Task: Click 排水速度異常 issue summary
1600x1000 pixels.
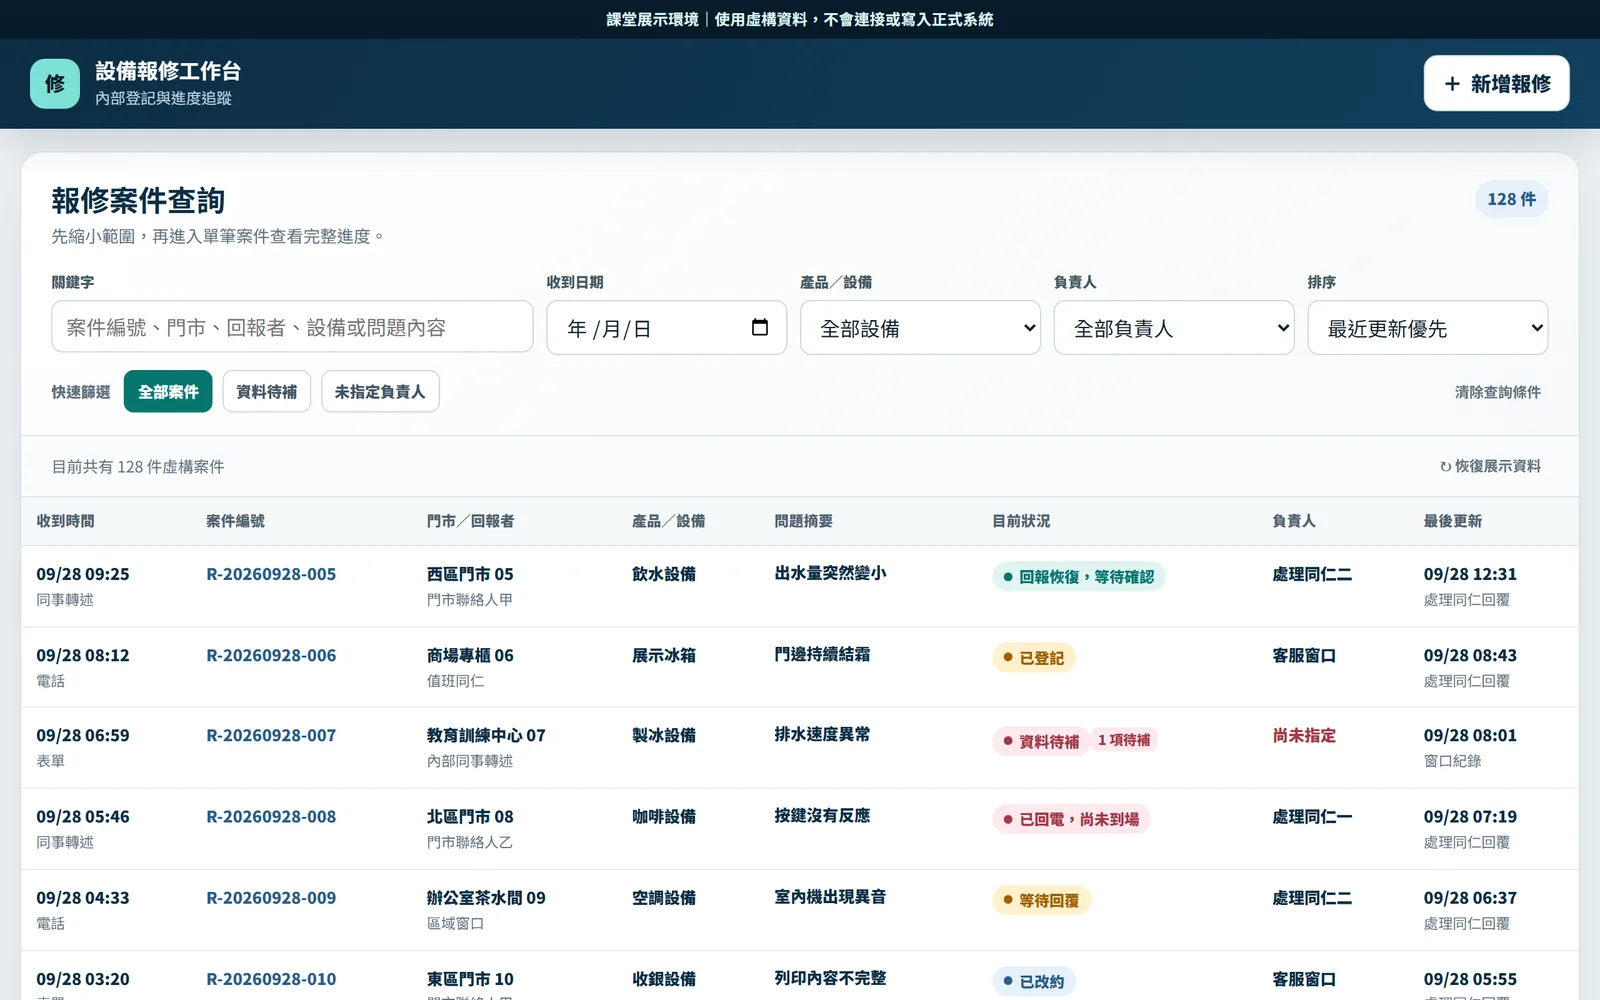Action: (822, 734)
